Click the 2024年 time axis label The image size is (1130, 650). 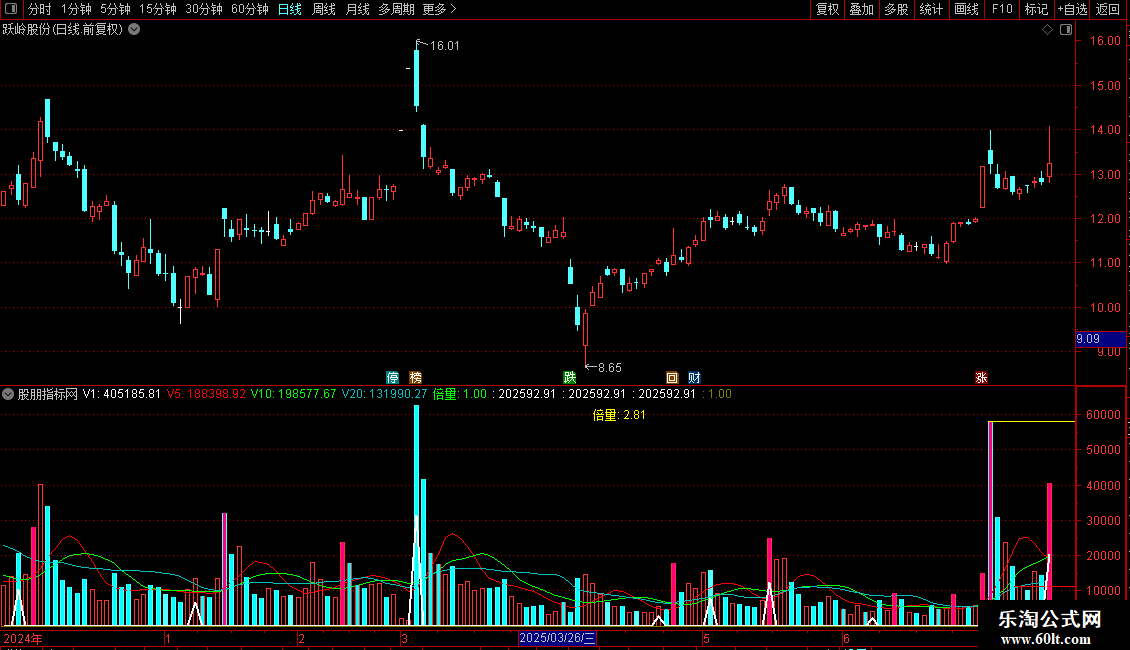click(x=23, y=638)
